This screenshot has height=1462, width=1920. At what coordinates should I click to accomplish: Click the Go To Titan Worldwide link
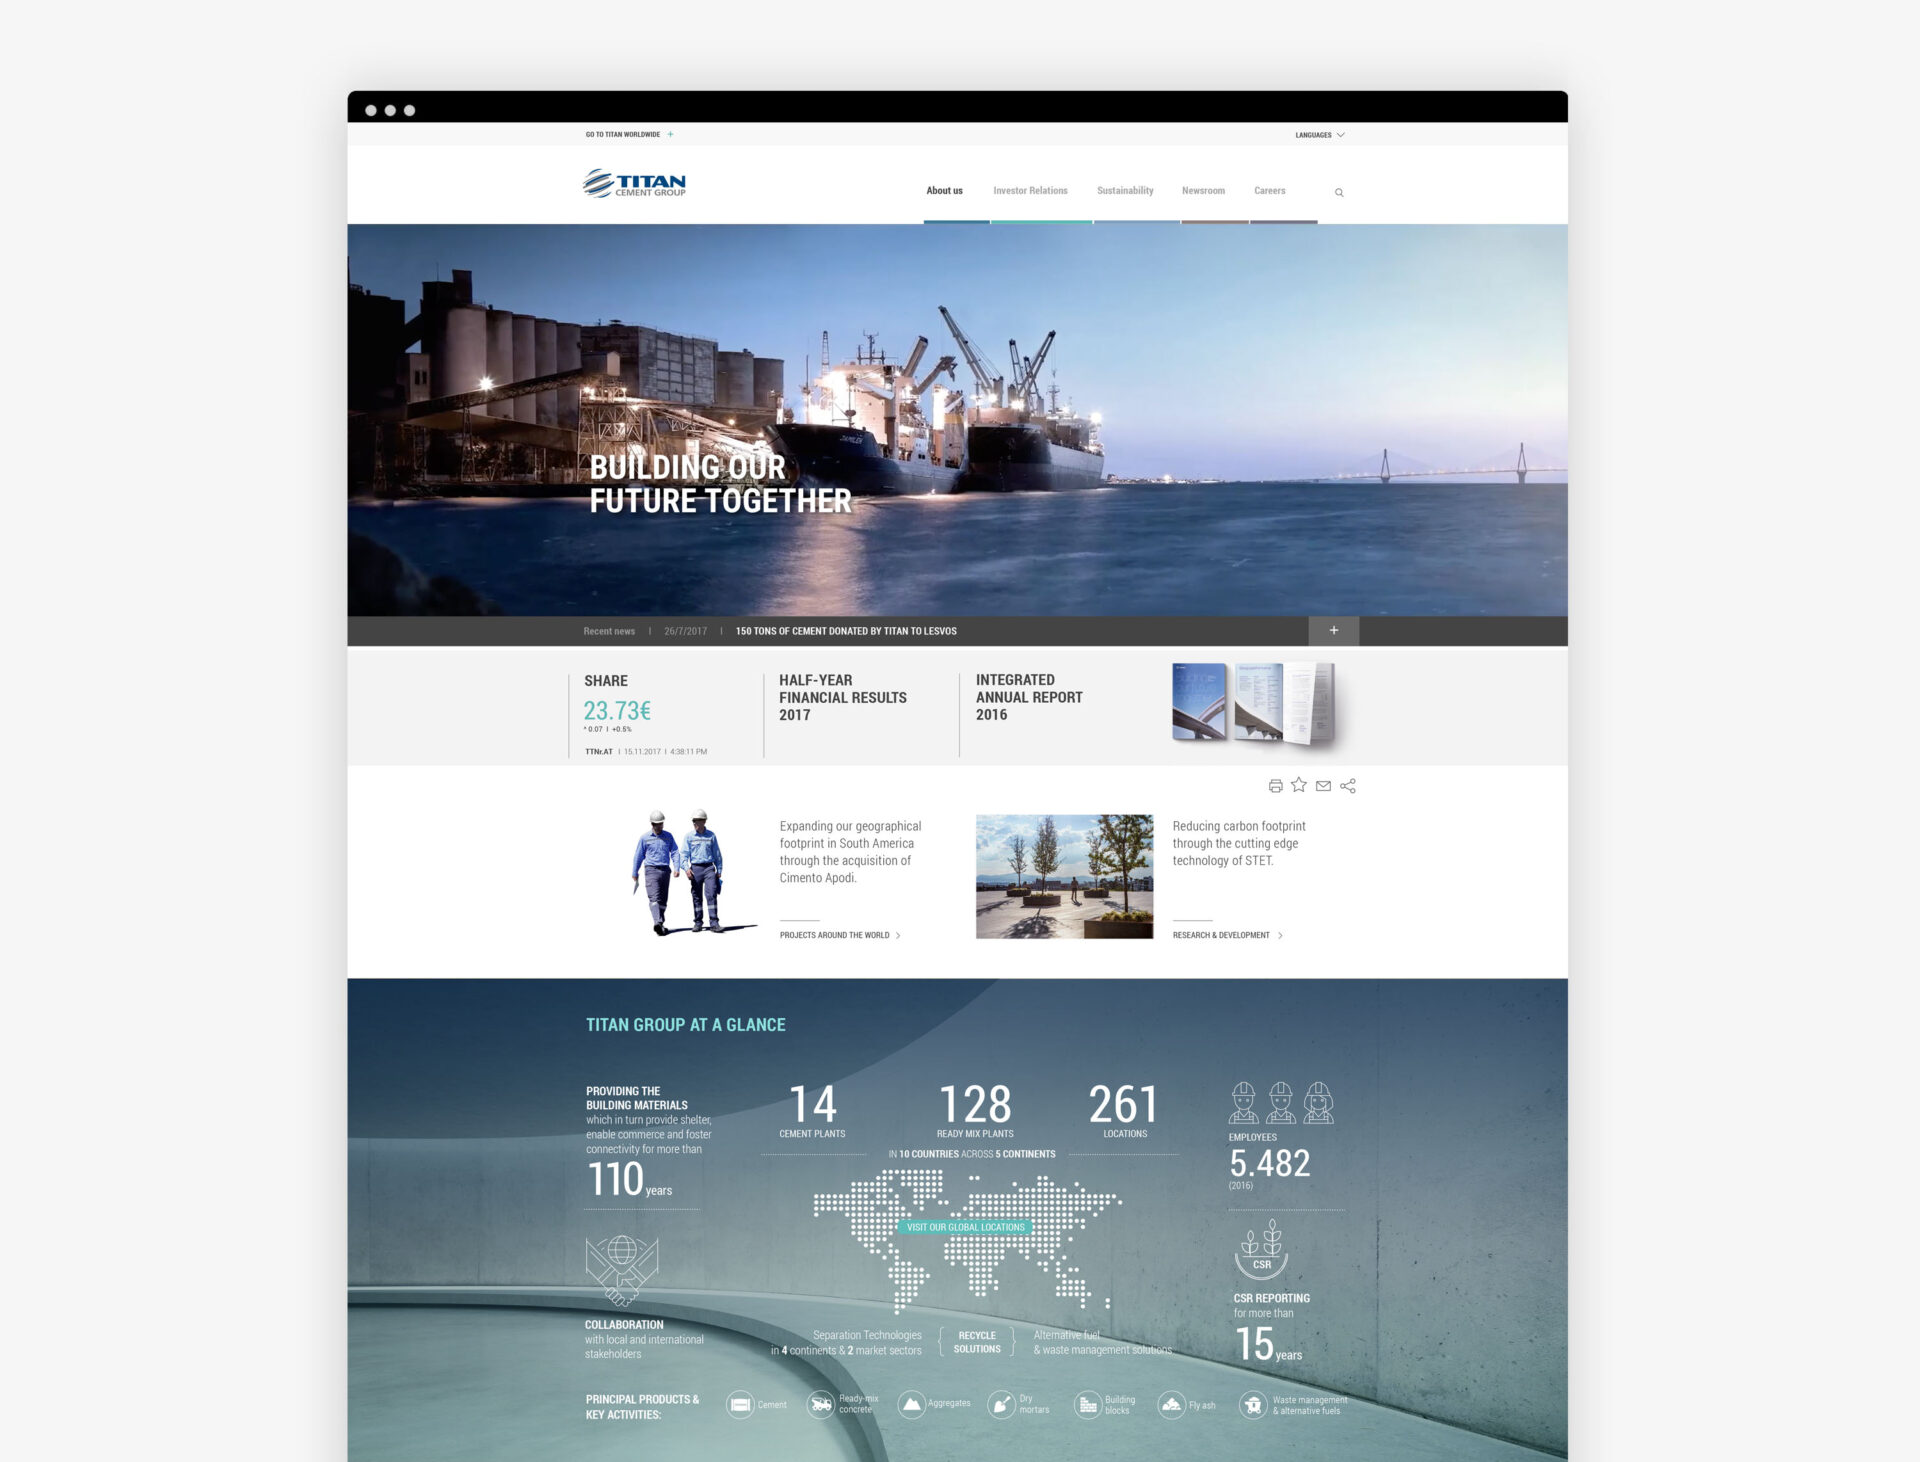(x=622, y=134)
